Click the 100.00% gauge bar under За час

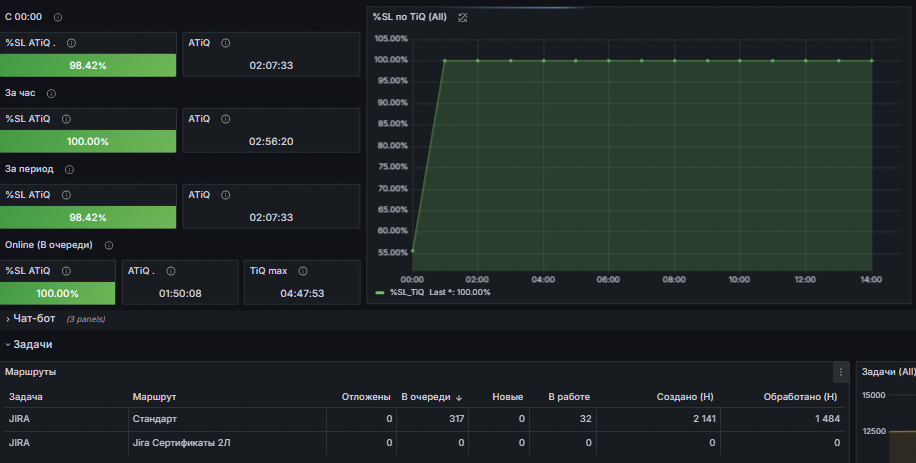tap(88, 141)
